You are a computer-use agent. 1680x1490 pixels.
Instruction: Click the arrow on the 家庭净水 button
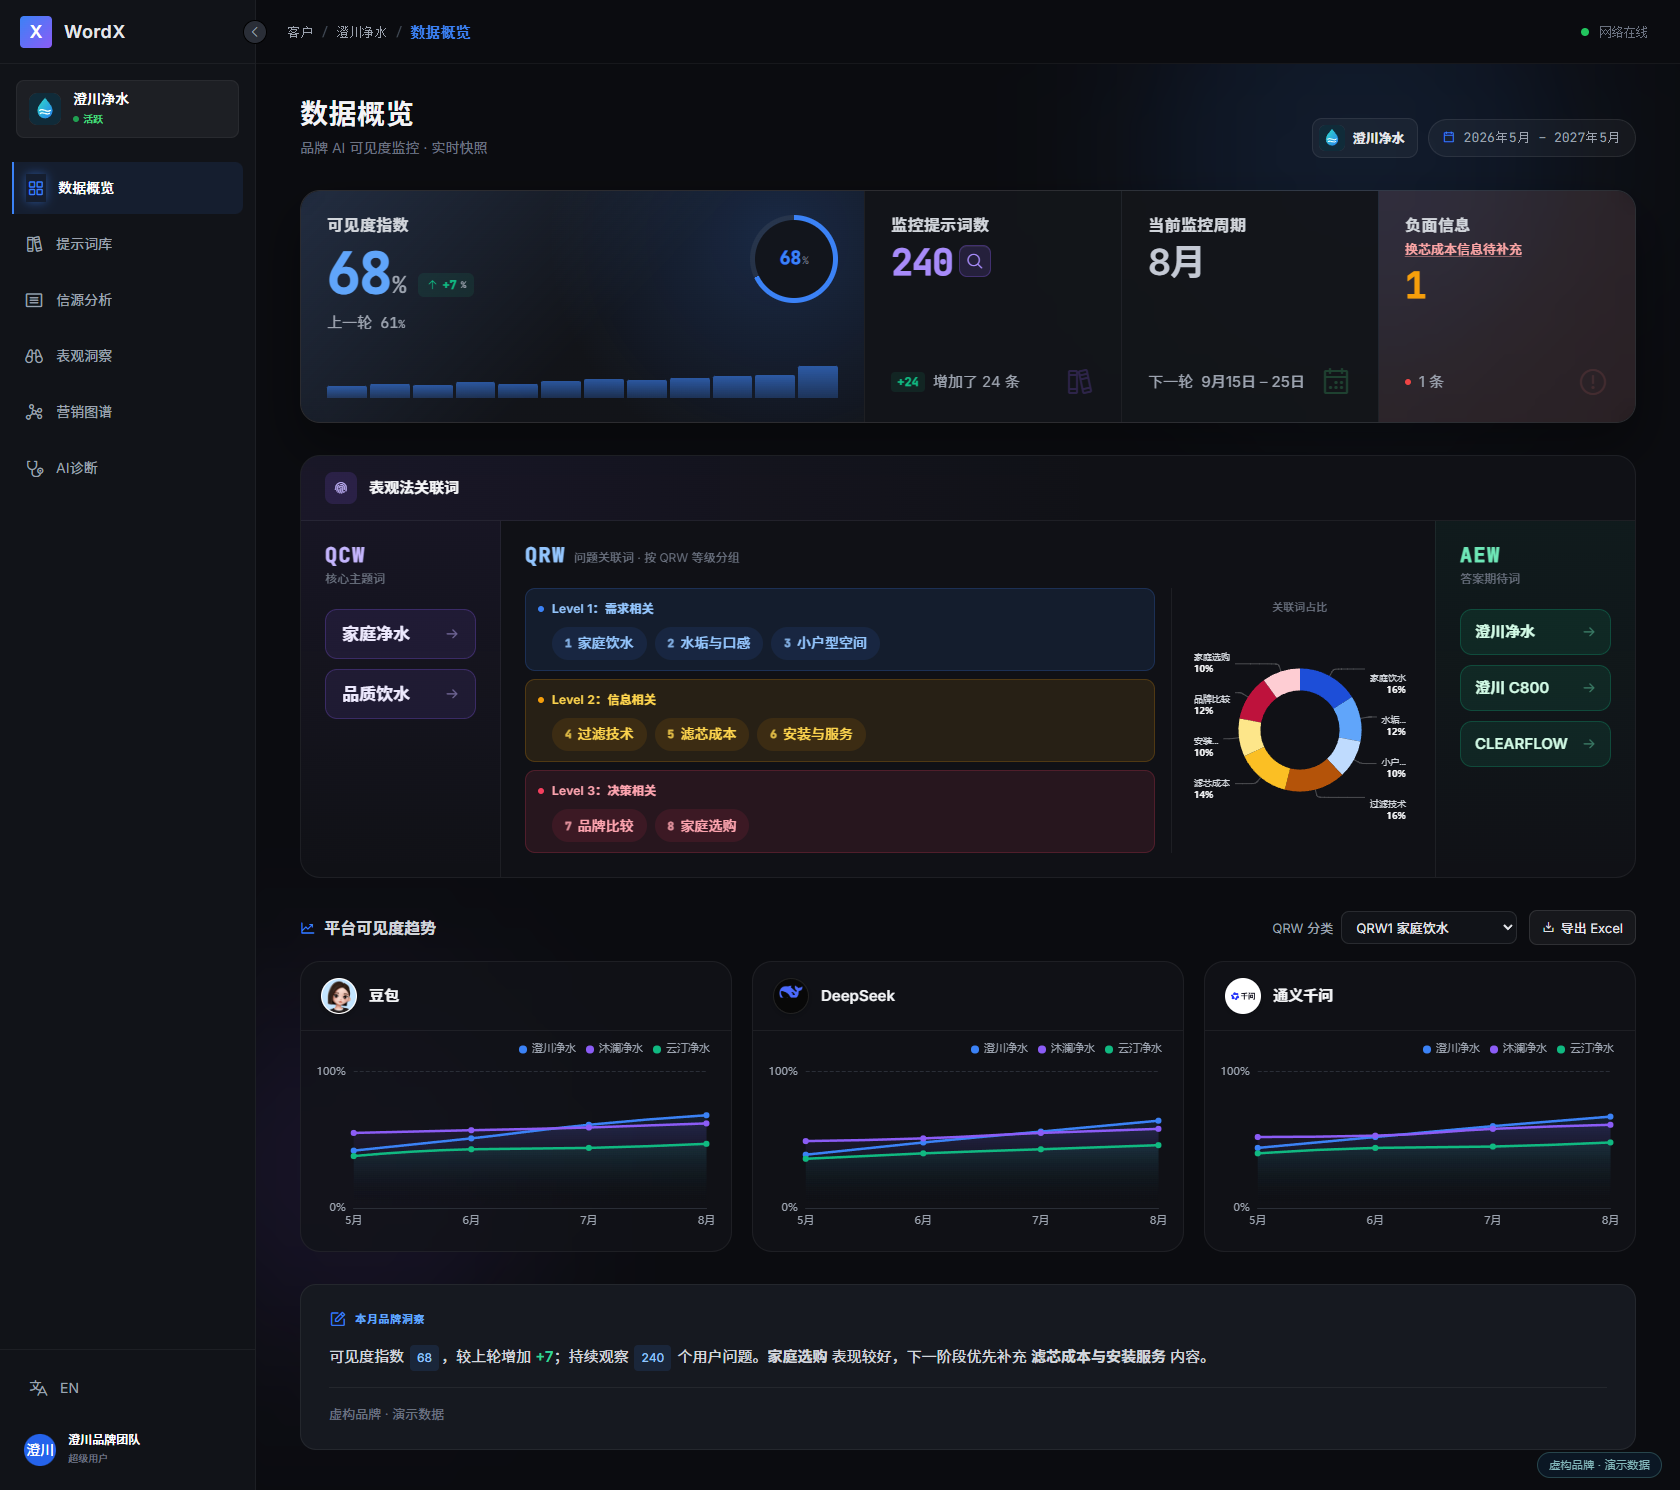tap(452, 634)
